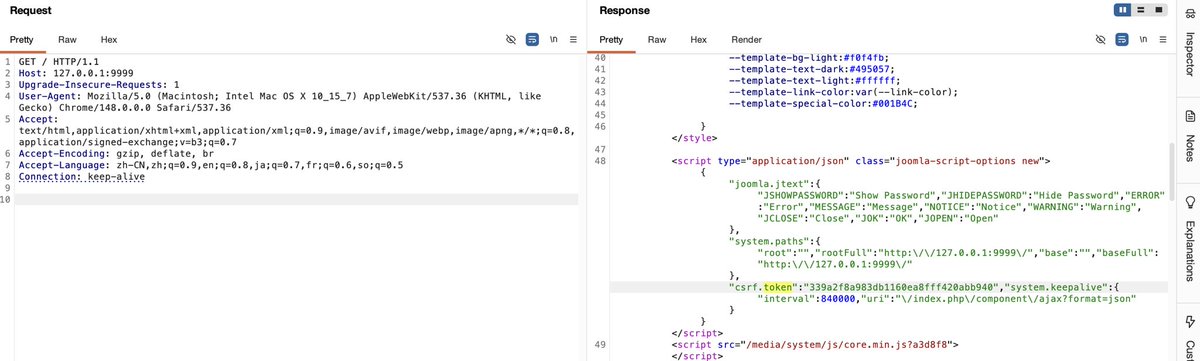1200x361 pixels.
Task: Click the 'Upgrade-Insecure-Requests: 1' header
Action: point(99,85)
